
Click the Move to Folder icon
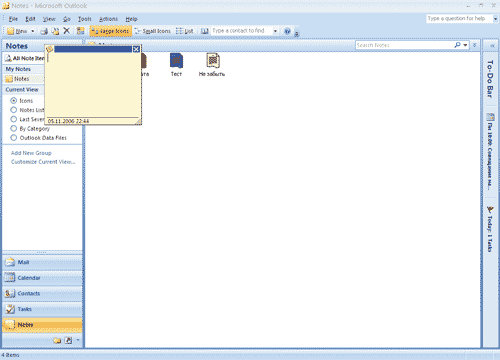click(x=55, y=31)
